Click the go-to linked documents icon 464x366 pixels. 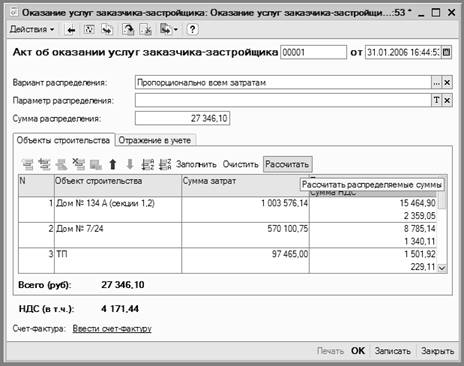pyautogui.click(x=107, y=30)
